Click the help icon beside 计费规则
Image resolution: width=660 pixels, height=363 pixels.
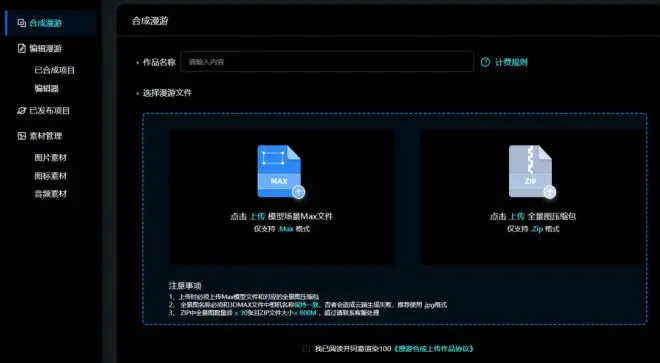pyautogui.click(x=485, y=62)
